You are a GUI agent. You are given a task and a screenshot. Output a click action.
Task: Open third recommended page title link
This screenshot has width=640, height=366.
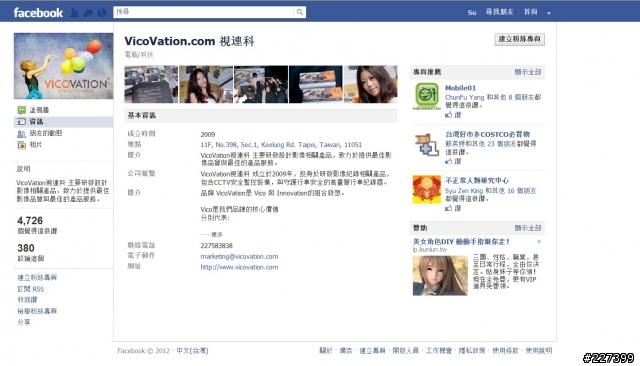477,180
